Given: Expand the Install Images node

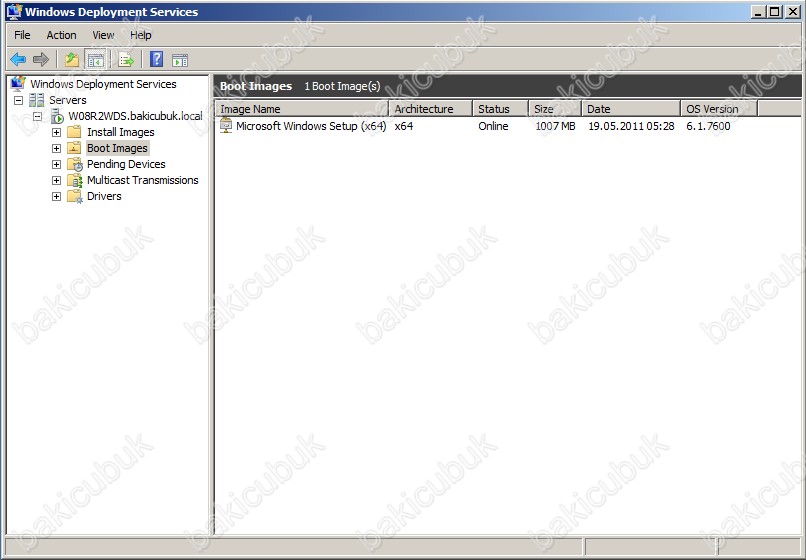Looking at the screenshot, I should tap(57, 132).
